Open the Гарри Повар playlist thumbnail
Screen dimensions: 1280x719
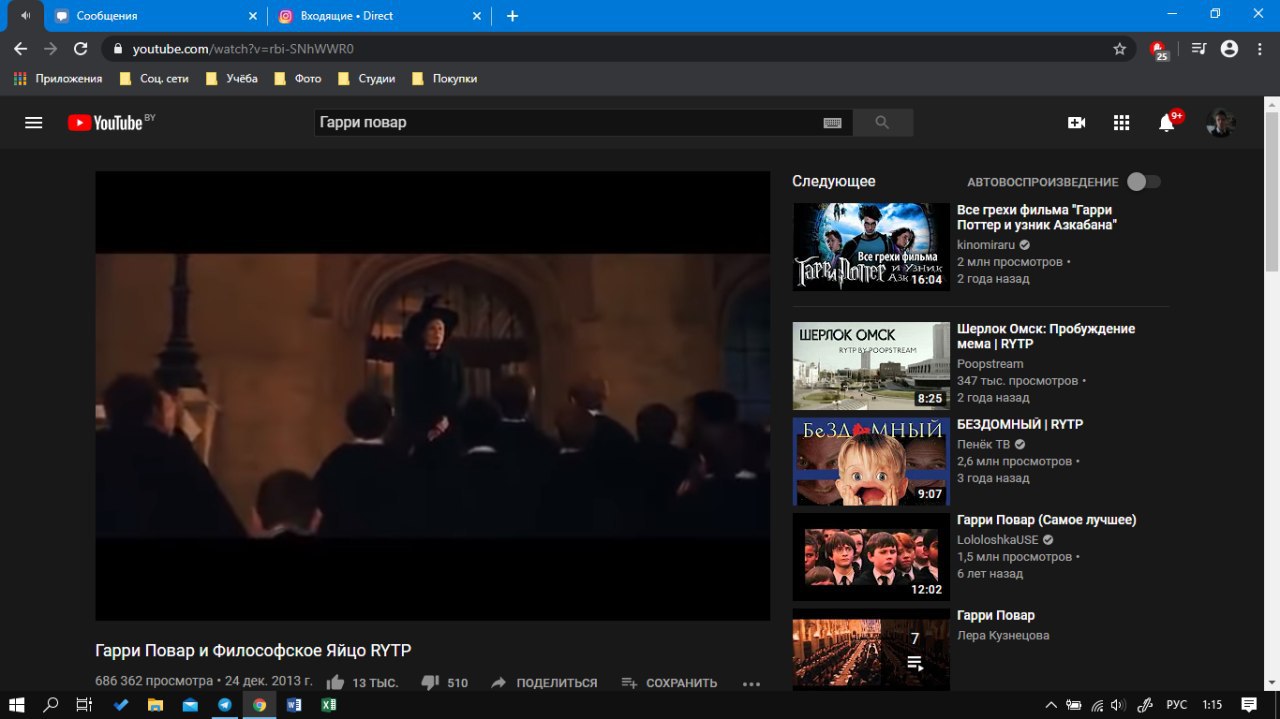pyautogui.click(x=871, y=649)
